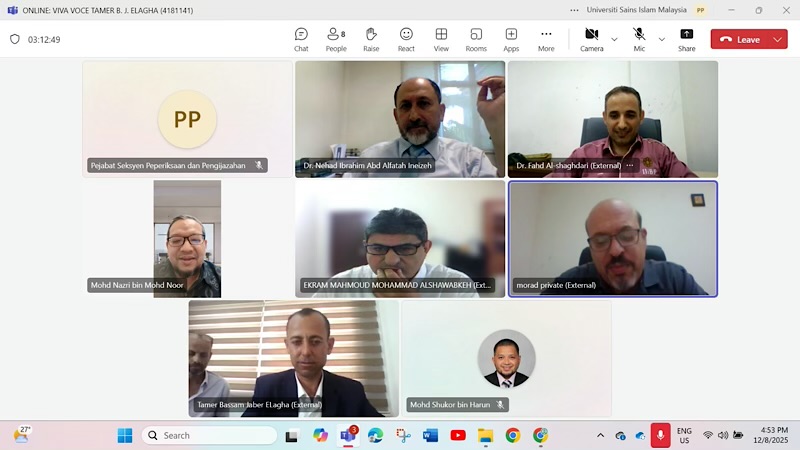This screenshot has width=800, height=450.
Task: Click the shield security icon beside timer
Action: 14,39
